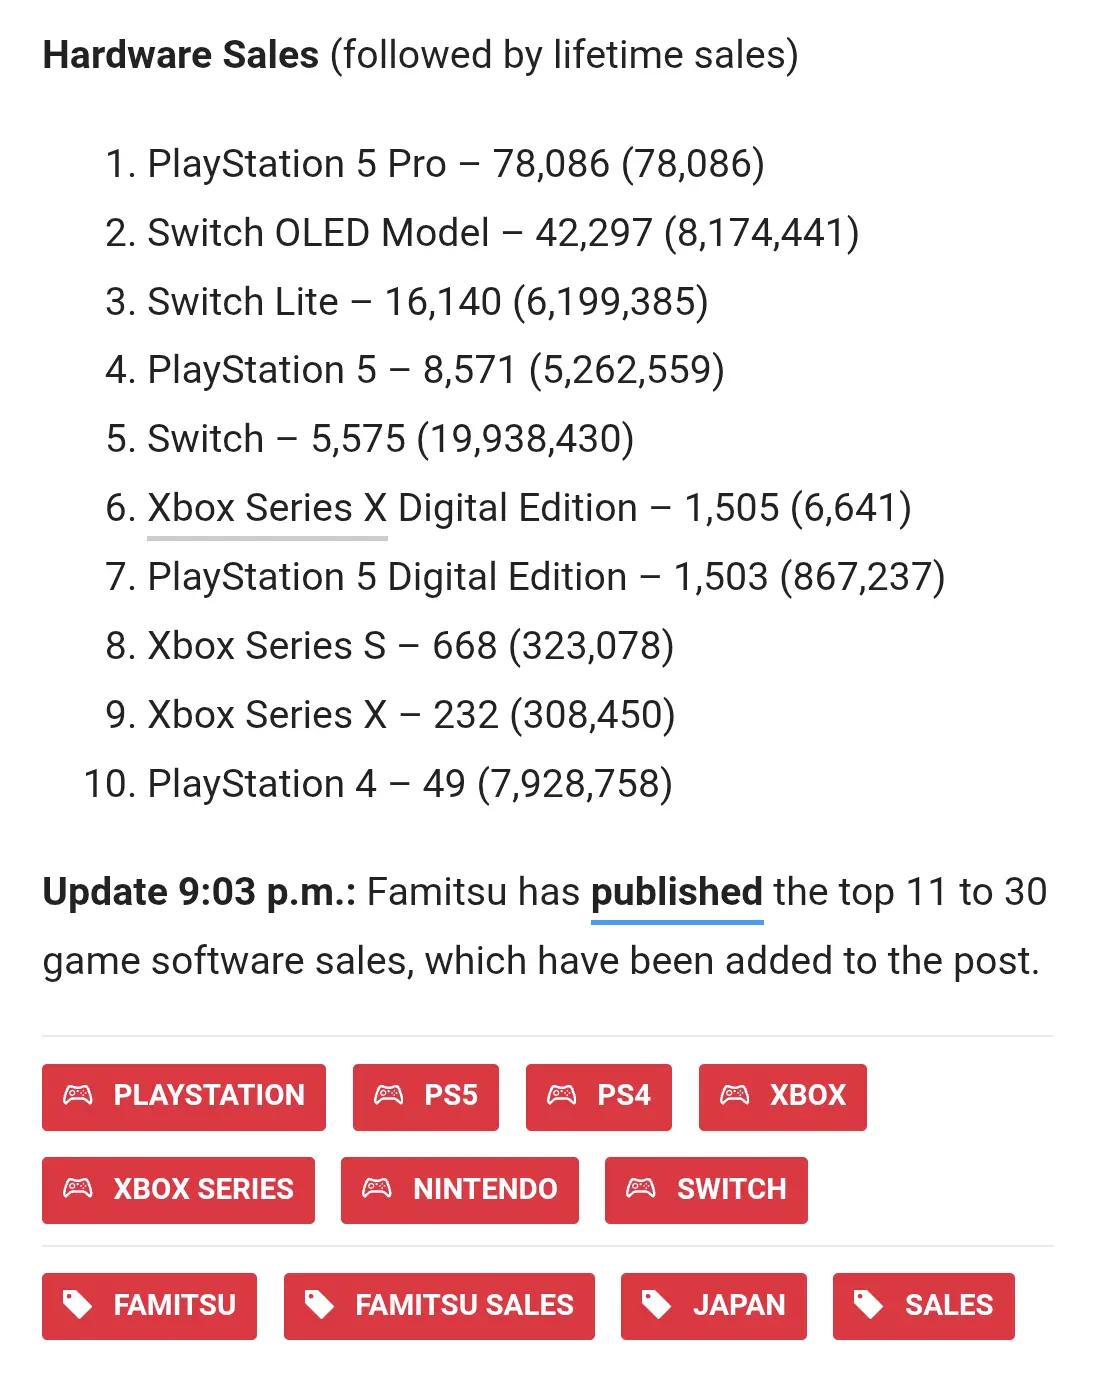1096x1398 pixels.
Task: Click the tag icon on Famitsu button
Action: pos(78,1305)
